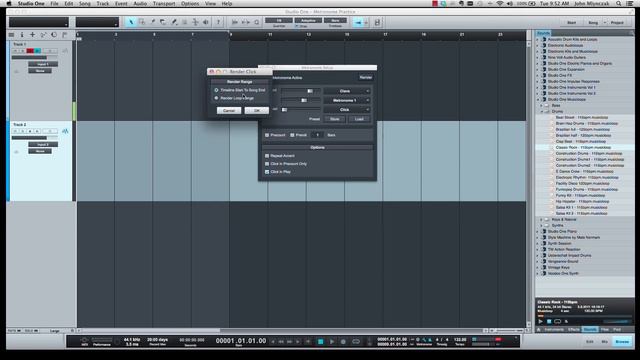Image resolution: width=640 pixels, height=360 pixels.
Task: Play preview in the browser preview player
Action: pos(541,321)
